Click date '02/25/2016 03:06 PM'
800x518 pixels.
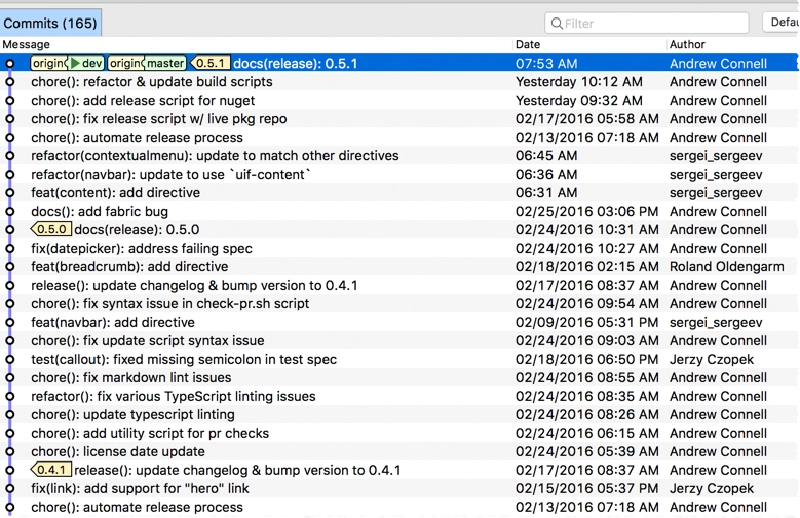587,211
